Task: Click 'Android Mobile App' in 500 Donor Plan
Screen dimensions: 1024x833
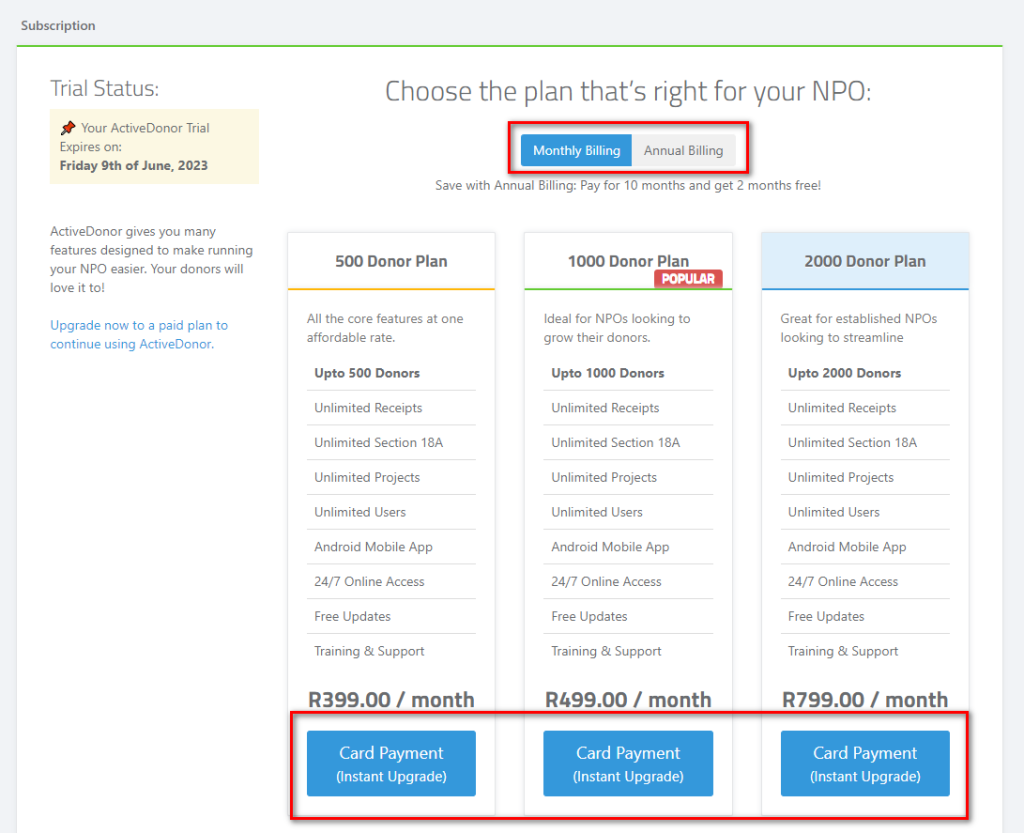Action: tap(391, 547)
